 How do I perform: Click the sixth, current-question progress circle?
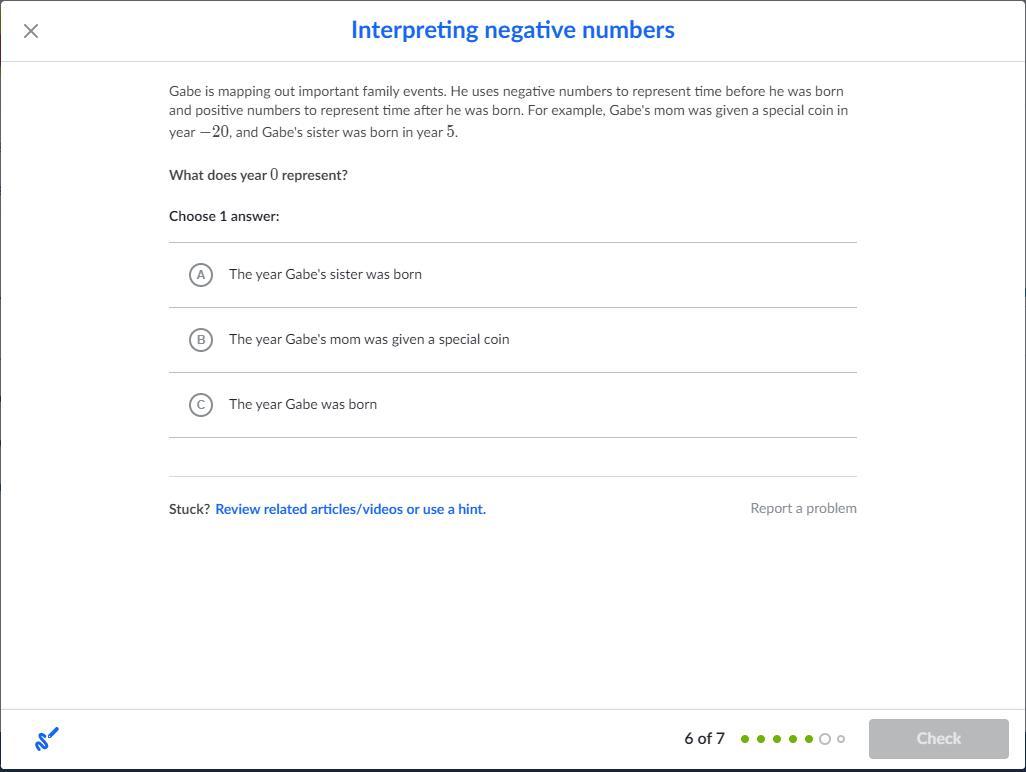(825, 739)
